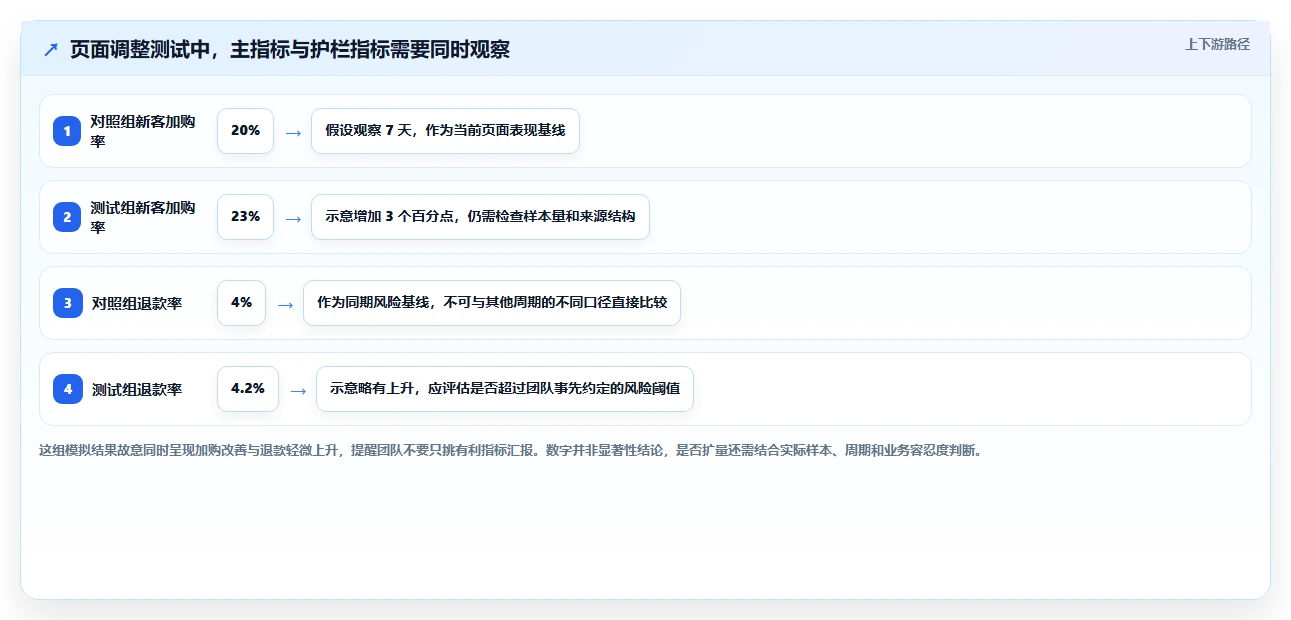Image resolution: width=1291 pixels, height=620 pixels.
Task: Click the note 假设观察 7 天，作为当前页面表现基线
Action: tap(445, 131)
